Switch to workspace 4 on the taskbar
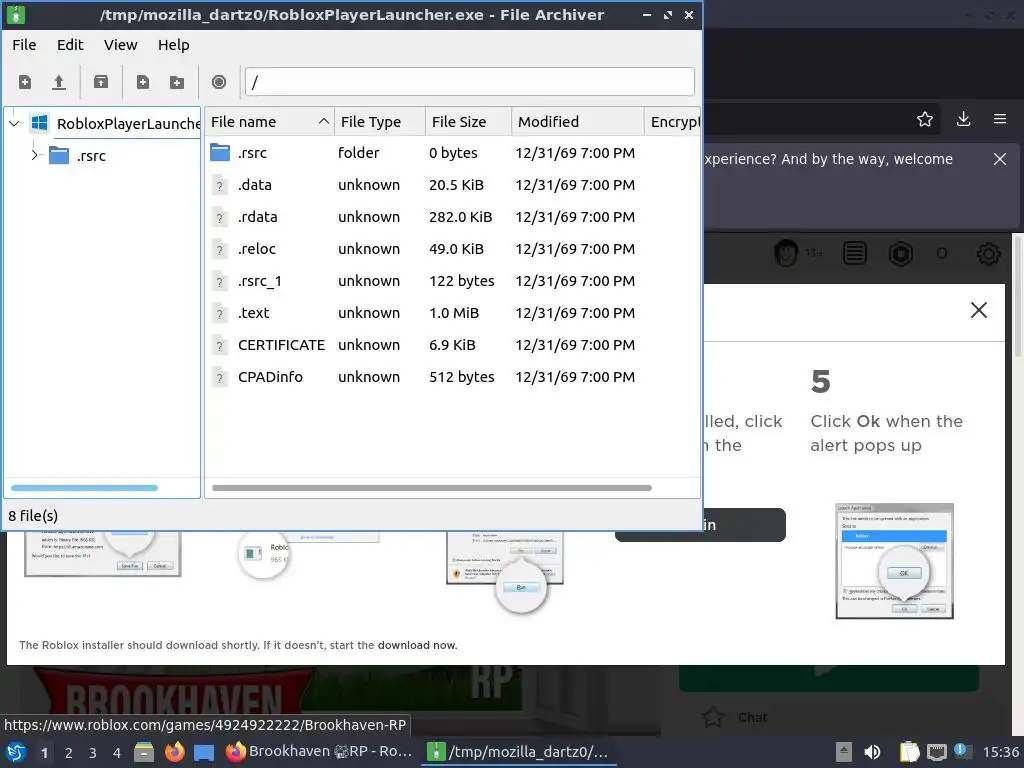This screenshot has width=1024, height=768. [117, 753]
